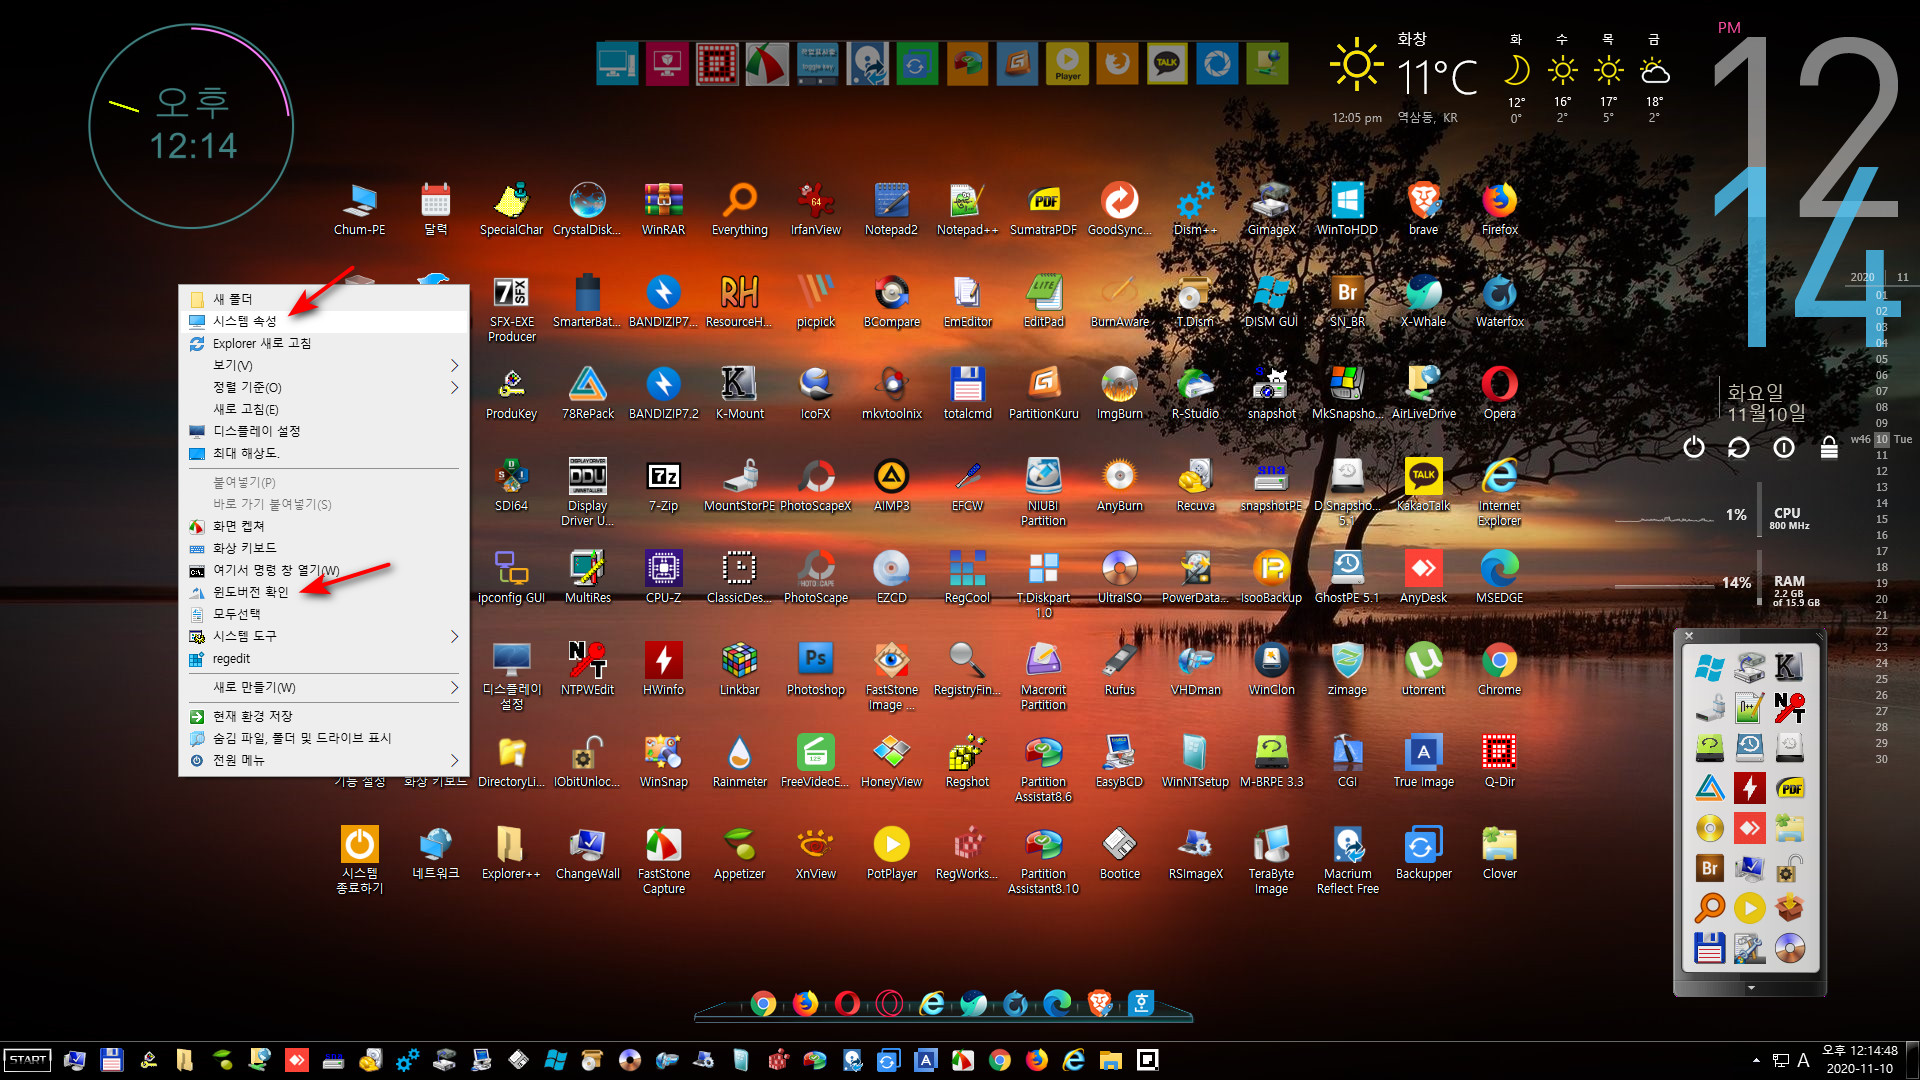Select 디스플레이 설정 in context menu
1920x1080 pixels.
click(x=323, y=431)
